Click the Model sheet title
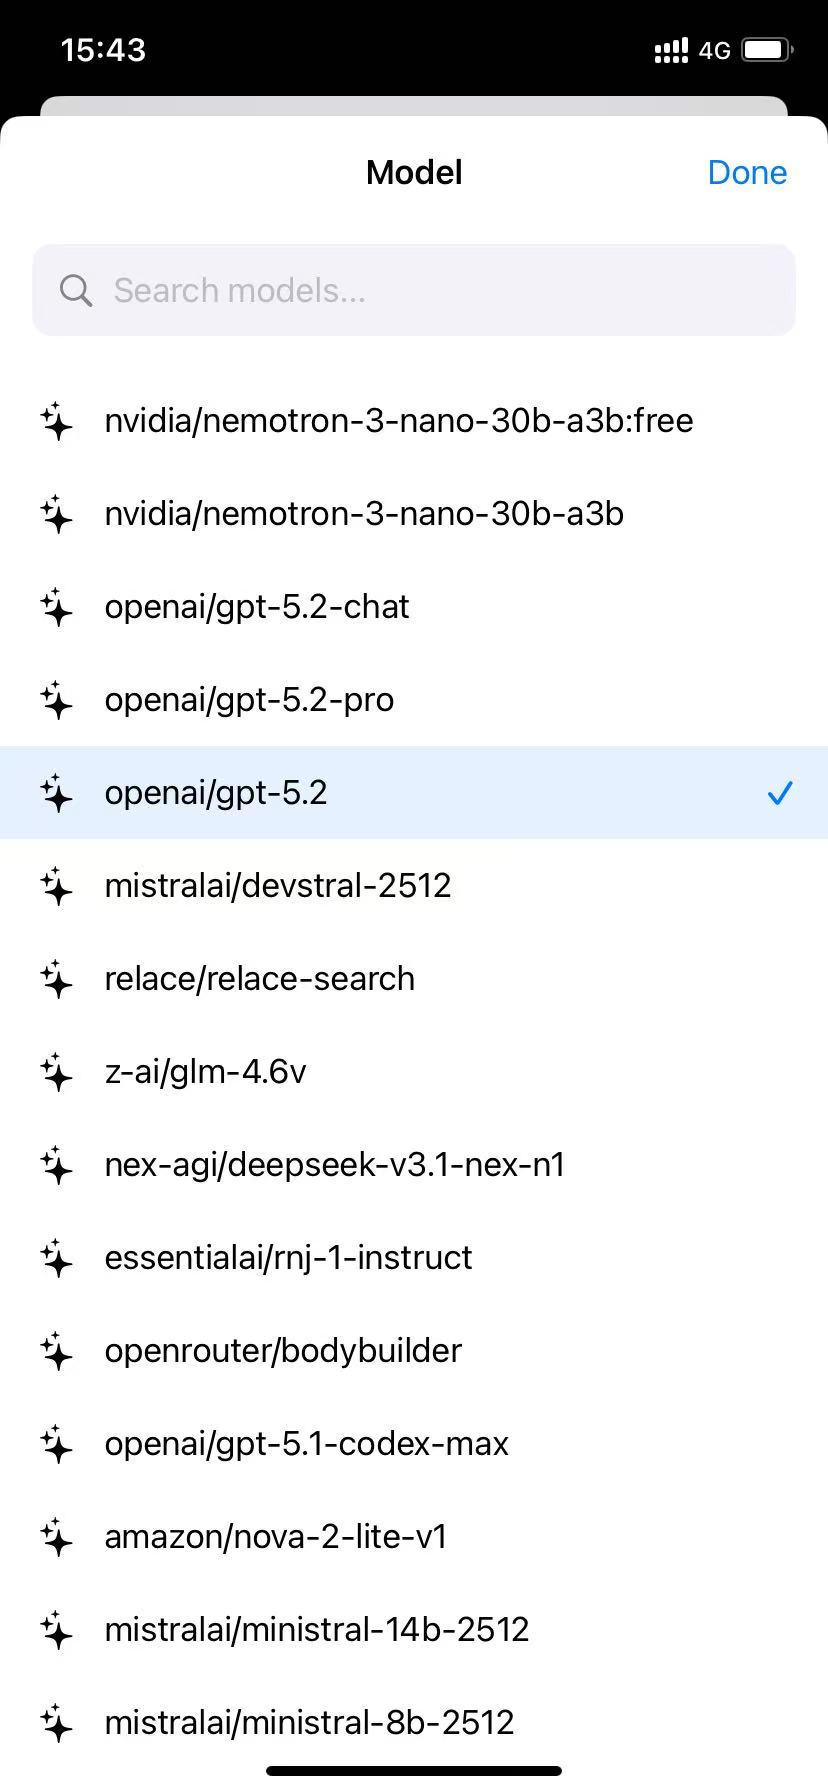 click(x=413, y=172)
